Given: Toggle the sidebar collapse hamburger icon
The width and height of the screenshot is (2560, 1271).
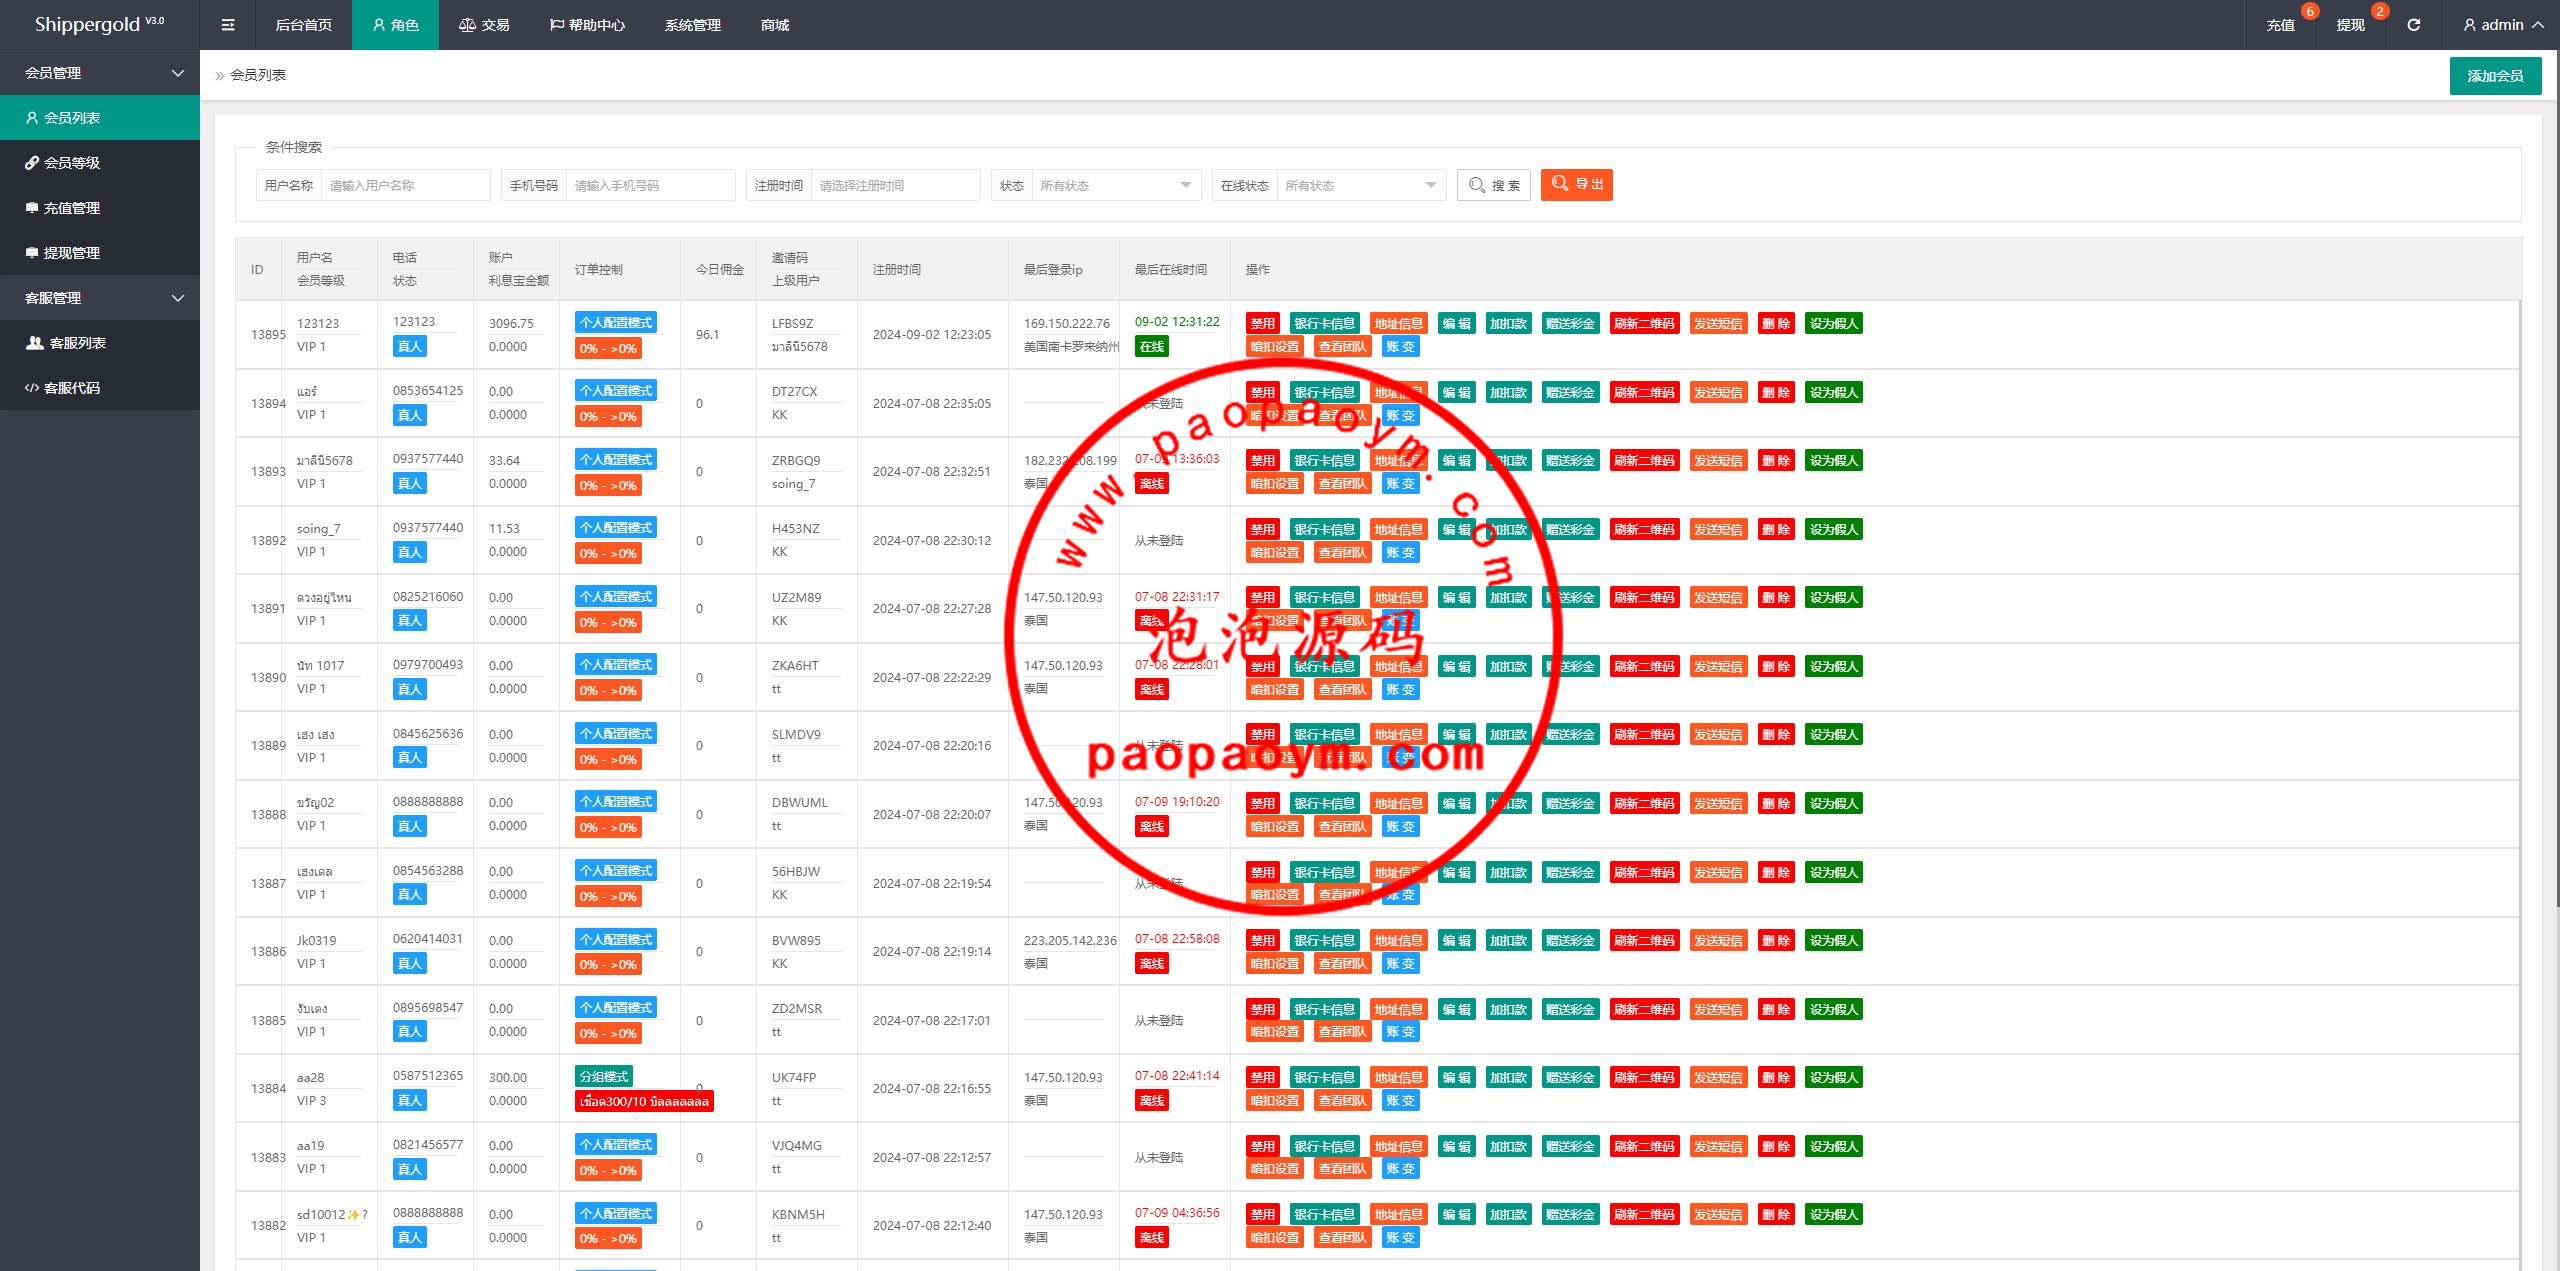Looking at the screenshot, I should tap(228, 25).
